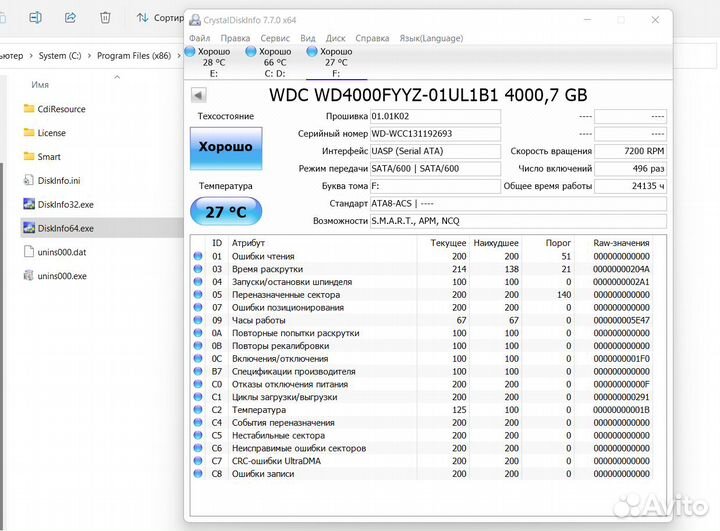The image size is (720, 531).
Task: Select disk F: status indicator
Action: pos(312,51)
